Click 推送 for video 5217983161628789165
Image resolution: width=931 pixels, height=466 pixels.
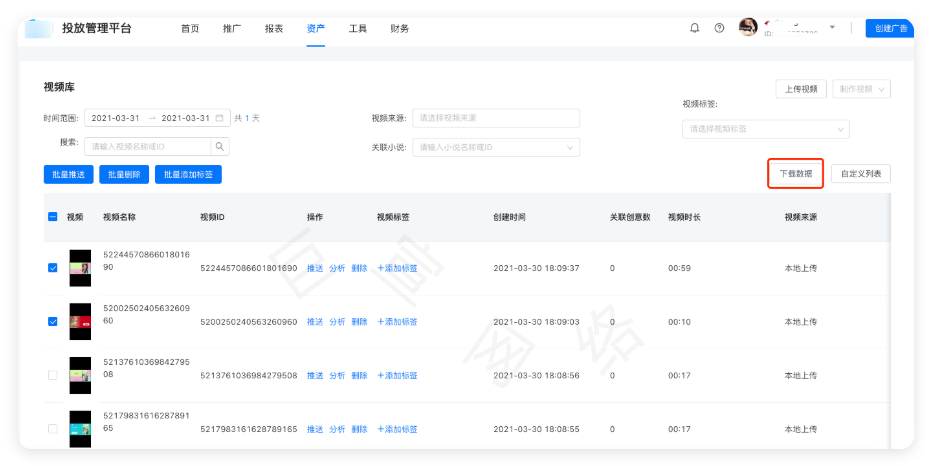315,429
